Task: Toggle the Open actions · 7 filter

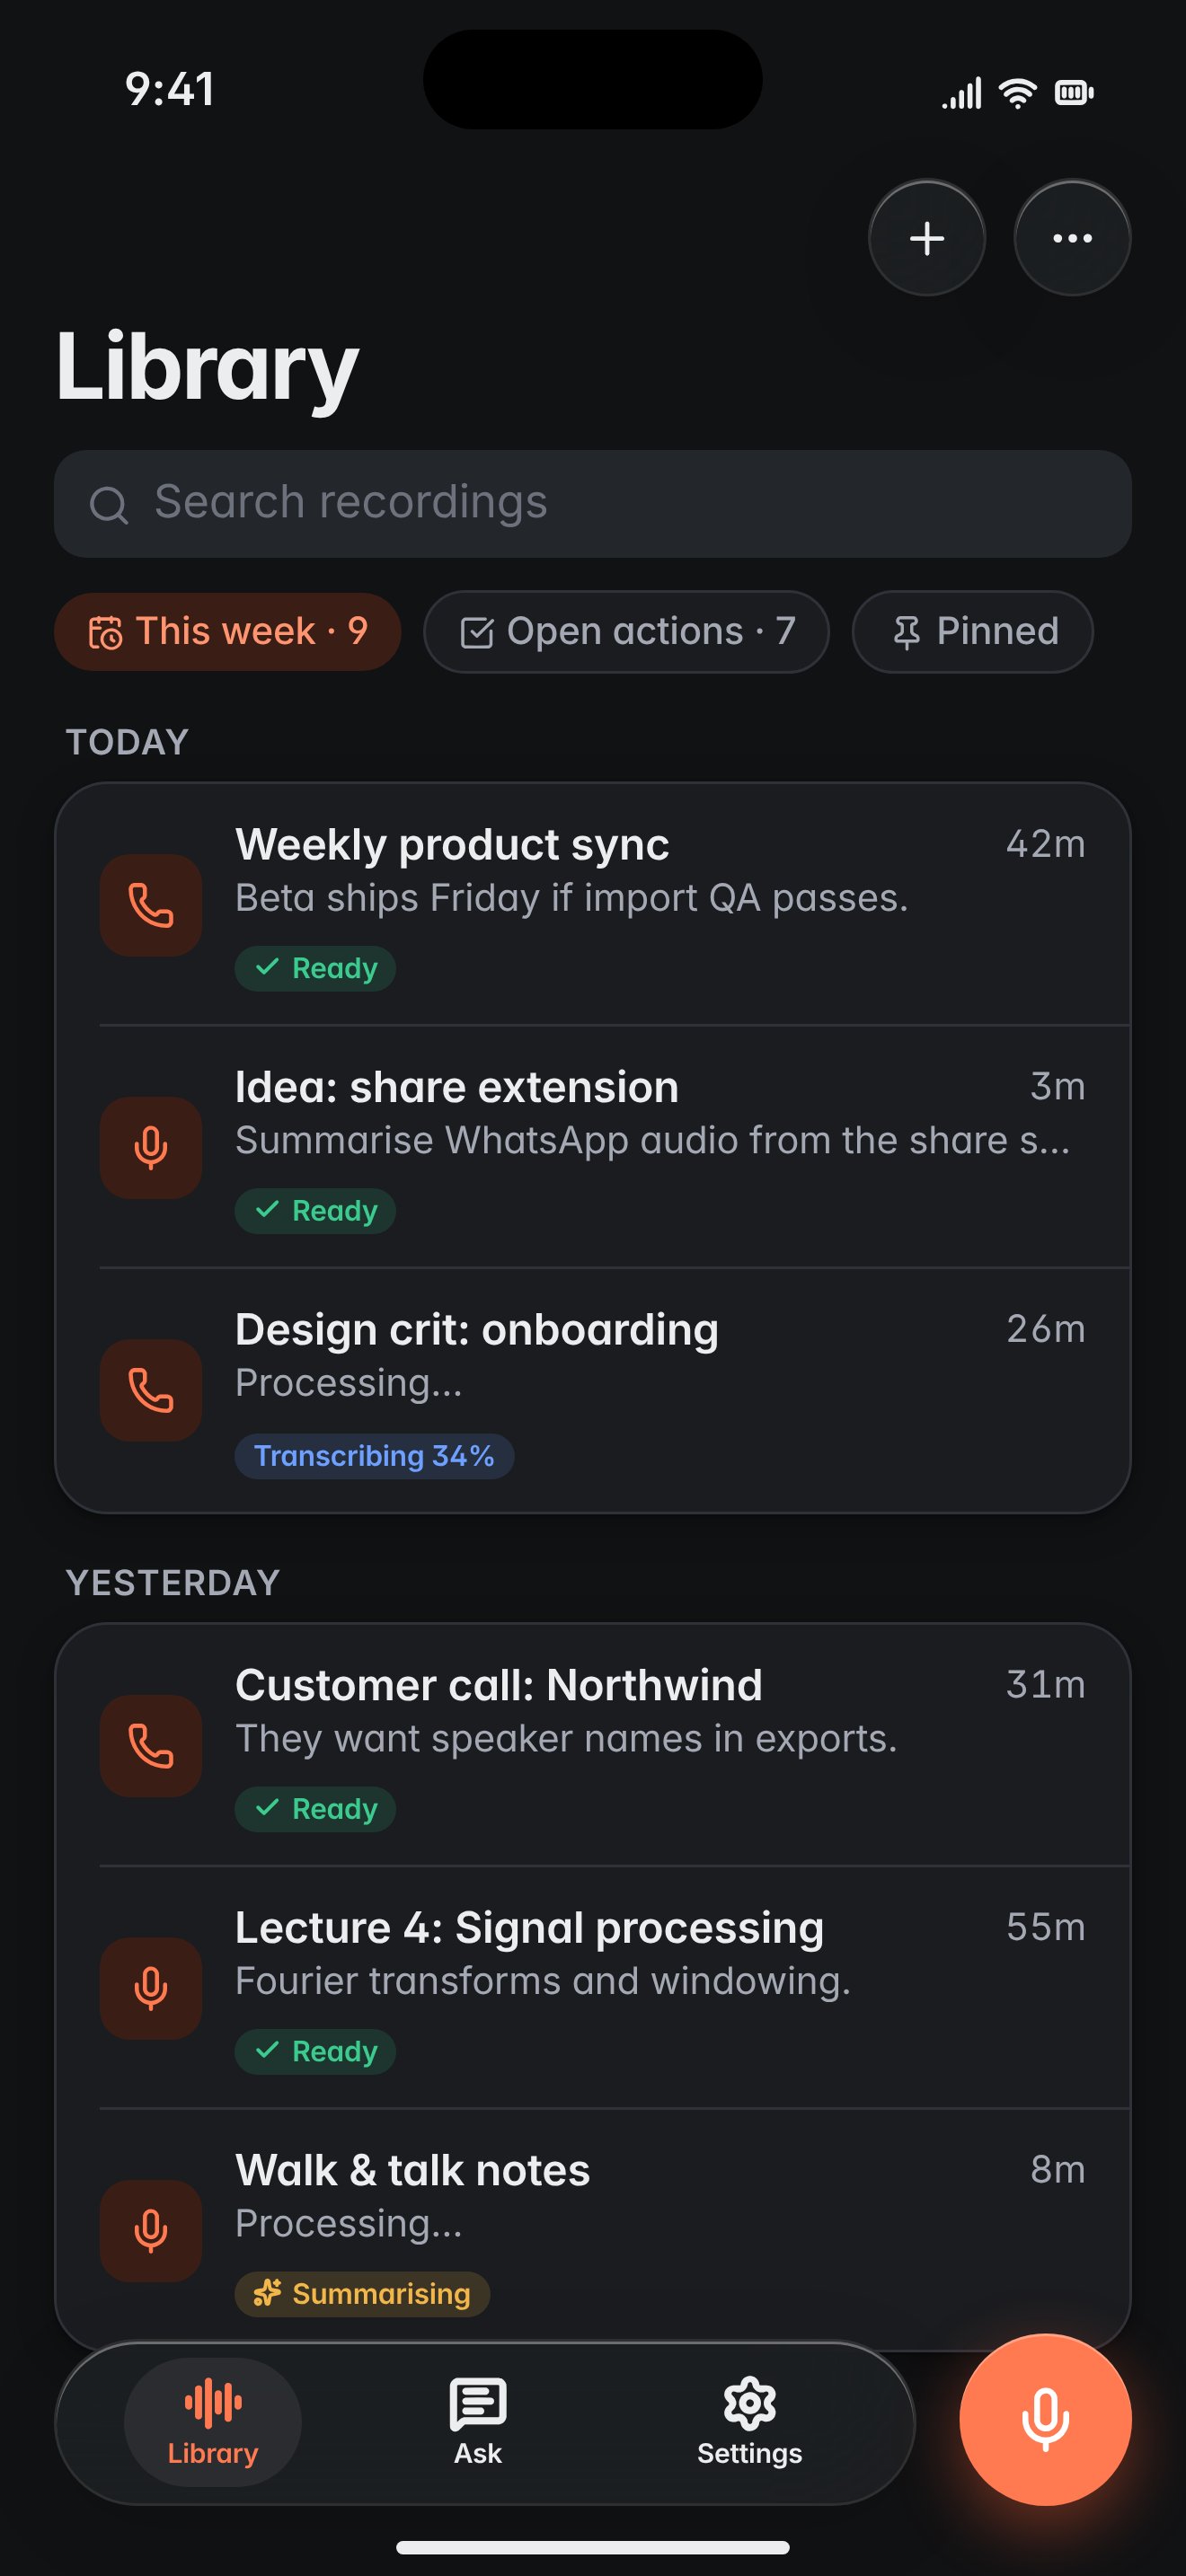Action: 626,632
